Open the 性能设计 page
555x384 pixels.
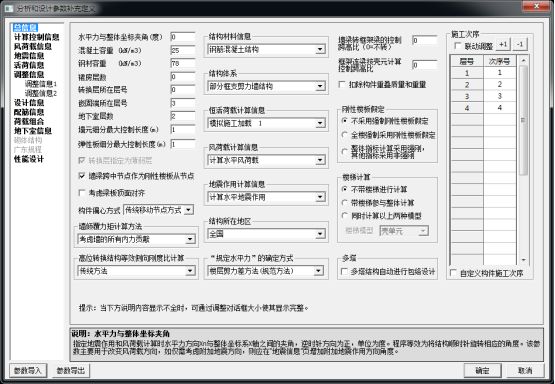29,159
